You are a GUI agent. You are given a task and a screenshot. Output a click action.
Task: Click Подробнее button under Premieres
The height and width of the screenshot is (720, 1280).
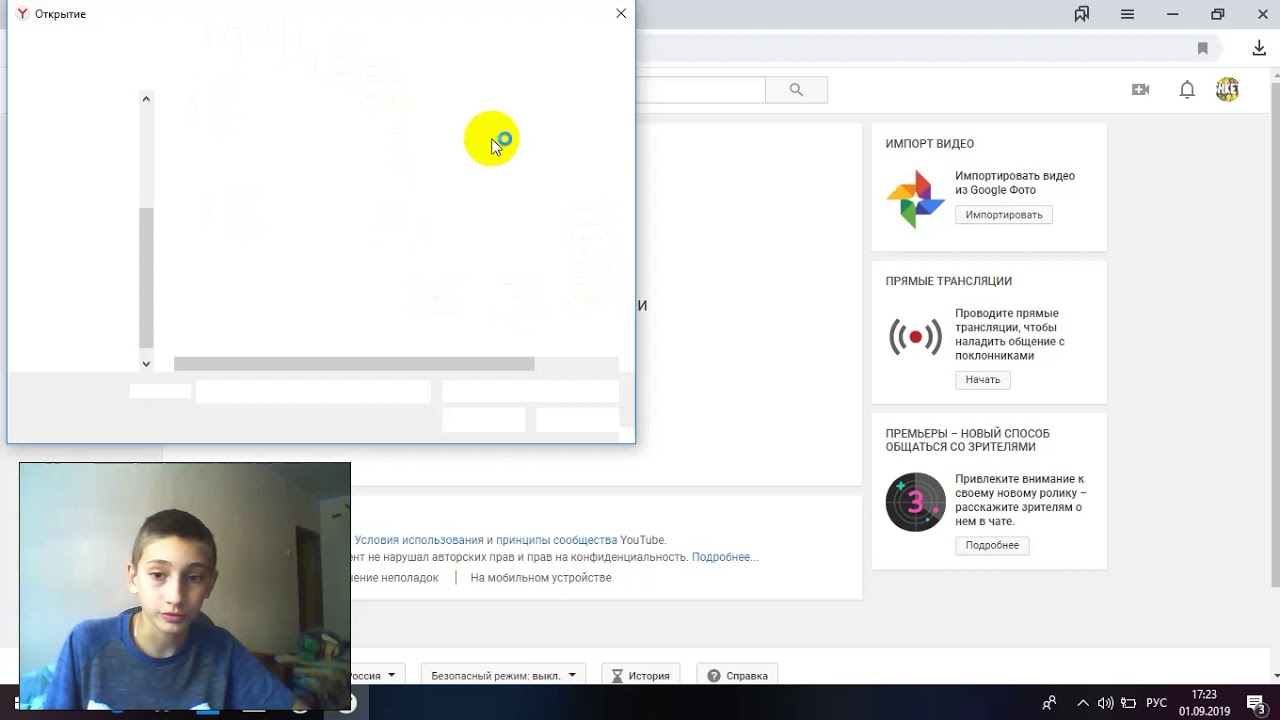[x=992, y=545]
